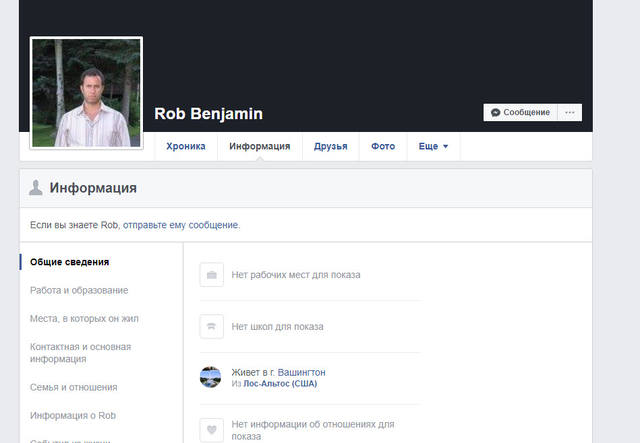Go to the Фото tab
The height and width of the screenshot is (443, 640).
pyautogui.click(x=383, y=146)
